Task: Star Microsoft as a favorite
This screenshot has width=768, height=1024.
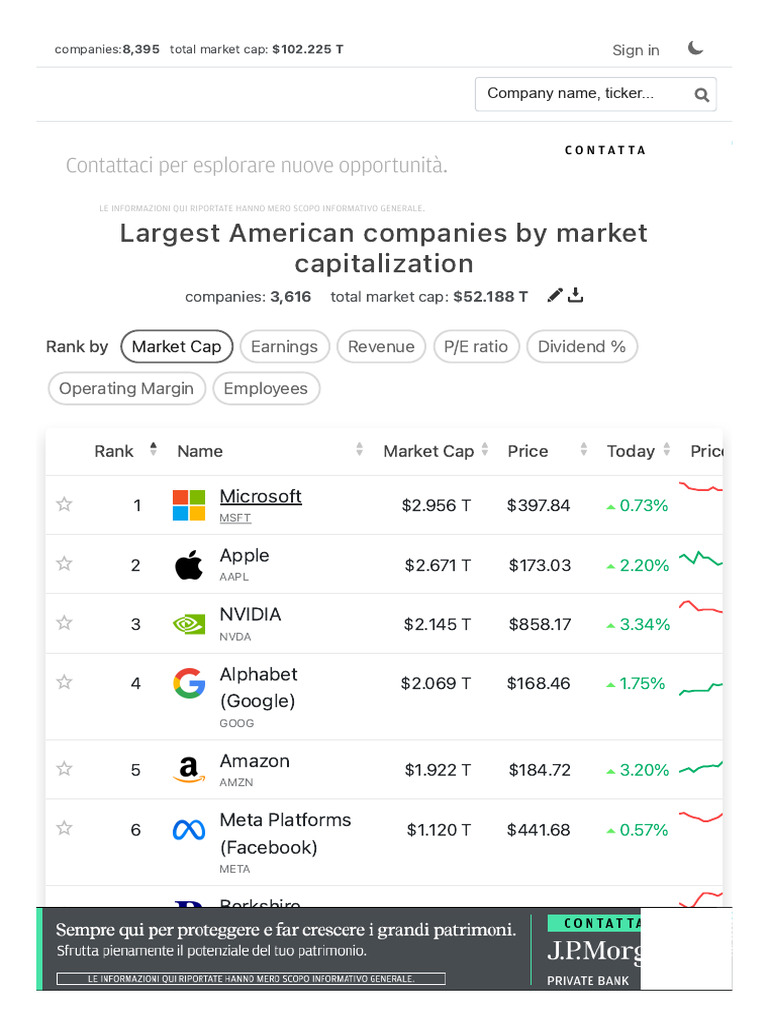Action: pyautogui.click(x=65, y=505)
